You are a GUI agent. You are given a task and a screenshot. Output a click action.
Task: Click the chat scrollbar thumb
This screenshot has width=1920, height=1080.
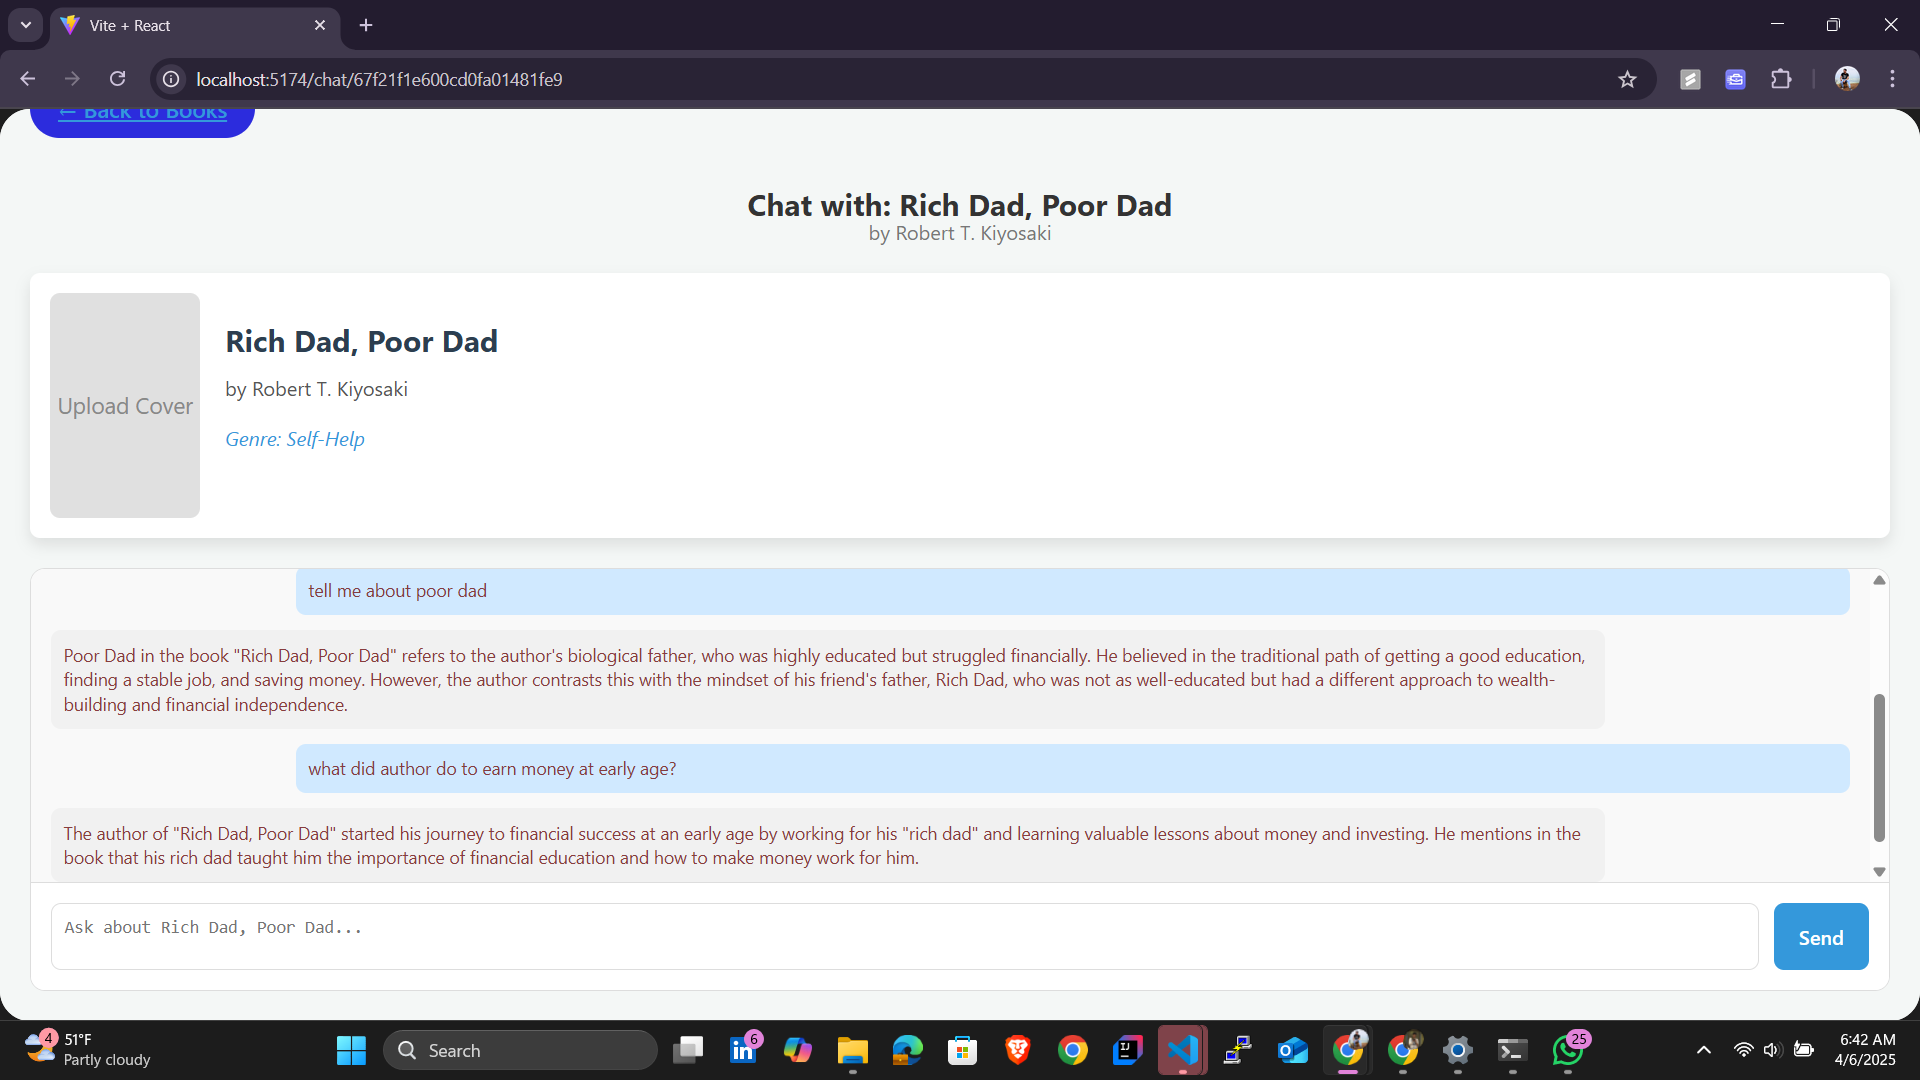pos(1879,767)
